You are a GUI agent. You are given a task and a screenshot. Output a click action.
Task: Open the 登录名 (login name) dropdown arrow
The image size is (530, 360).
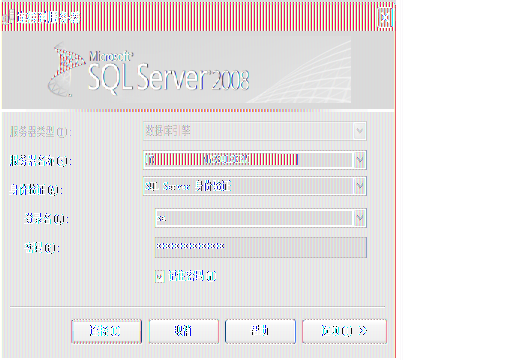[x=360, y=218]
